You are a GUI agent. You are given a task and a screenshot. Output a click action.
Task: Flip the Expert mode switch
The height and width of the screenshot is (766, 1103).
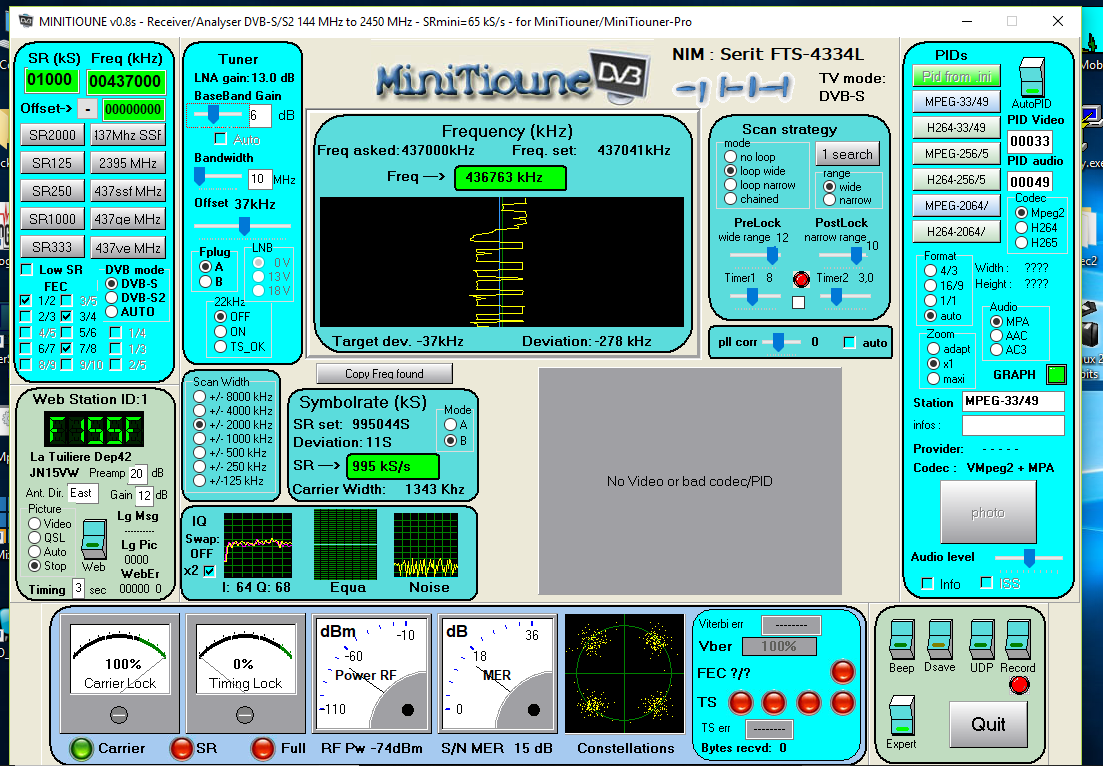click(x=901, y=714)
